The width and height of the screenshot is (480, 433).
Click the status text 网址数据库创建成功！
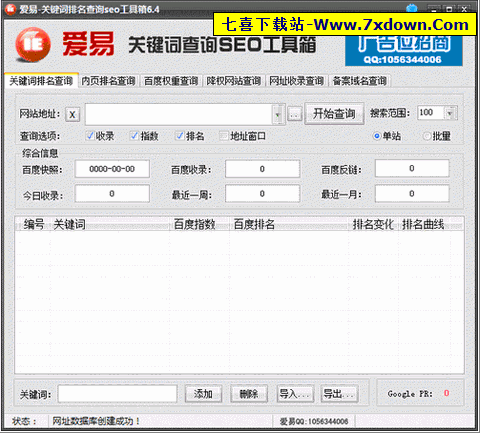(x=96, y=421)
